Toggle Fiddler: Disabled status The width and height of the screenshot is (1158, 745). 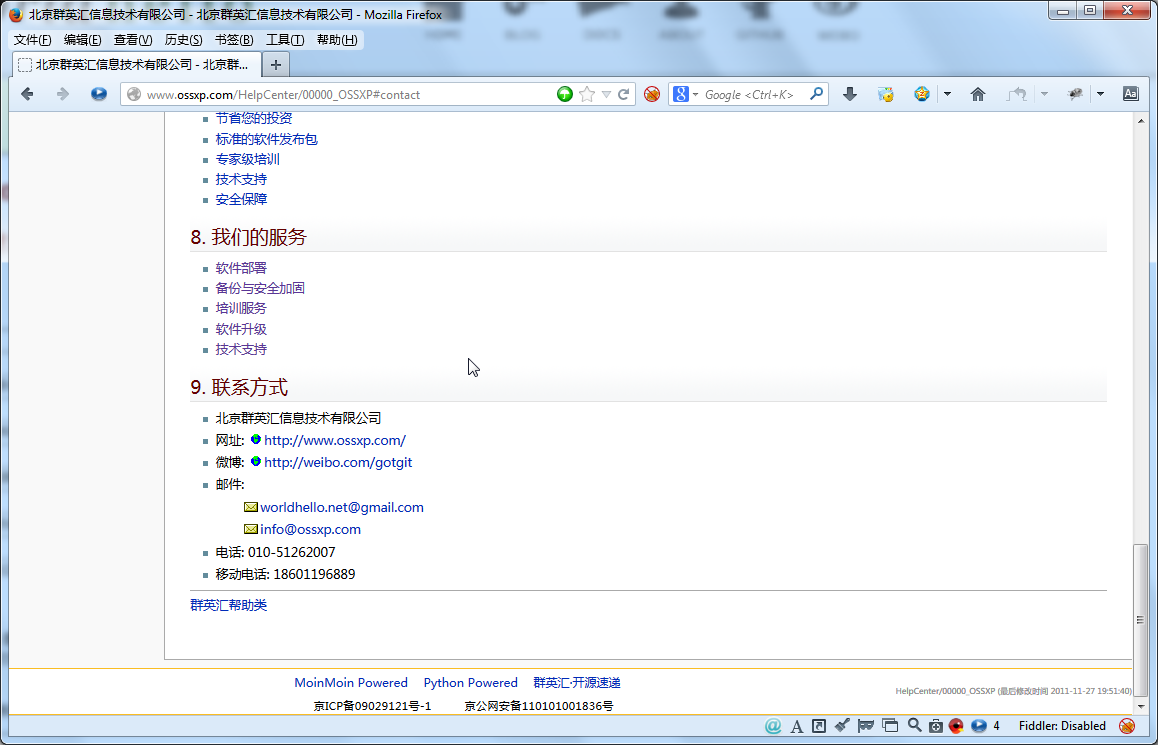(x=1062, y=726)
